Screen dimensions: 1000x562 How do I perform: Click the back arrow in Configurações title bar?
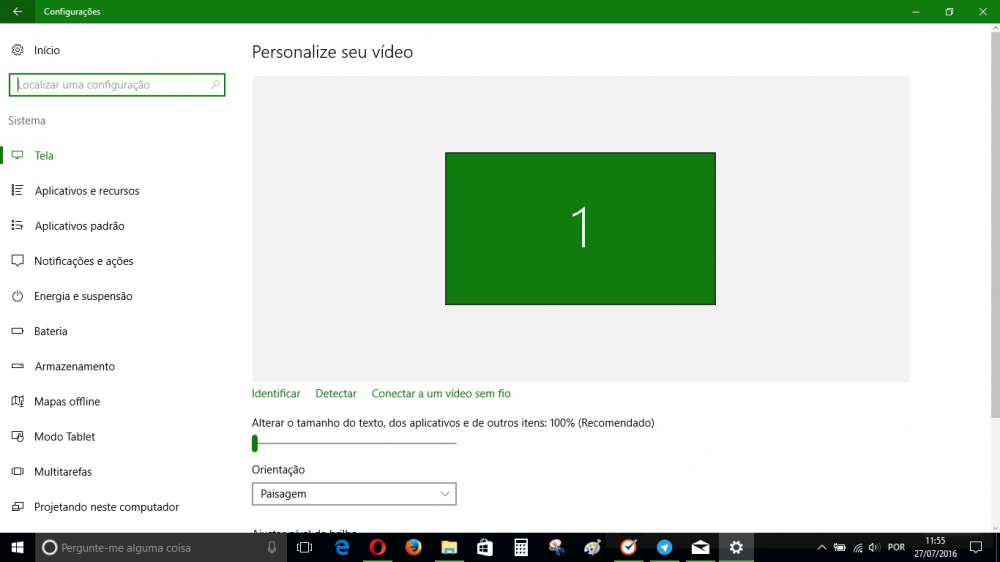pos(17,12)
